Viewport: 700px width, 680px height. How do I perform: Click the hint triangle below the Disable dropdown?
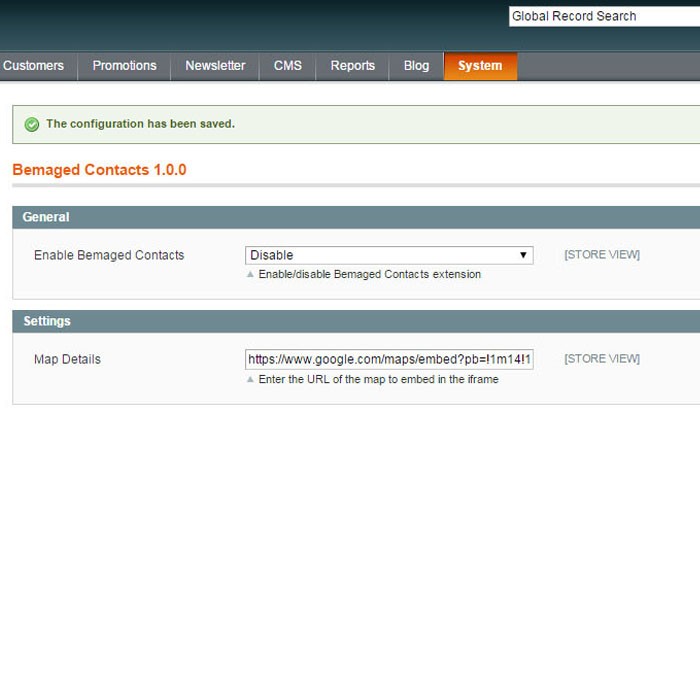[x=250, y=274]
